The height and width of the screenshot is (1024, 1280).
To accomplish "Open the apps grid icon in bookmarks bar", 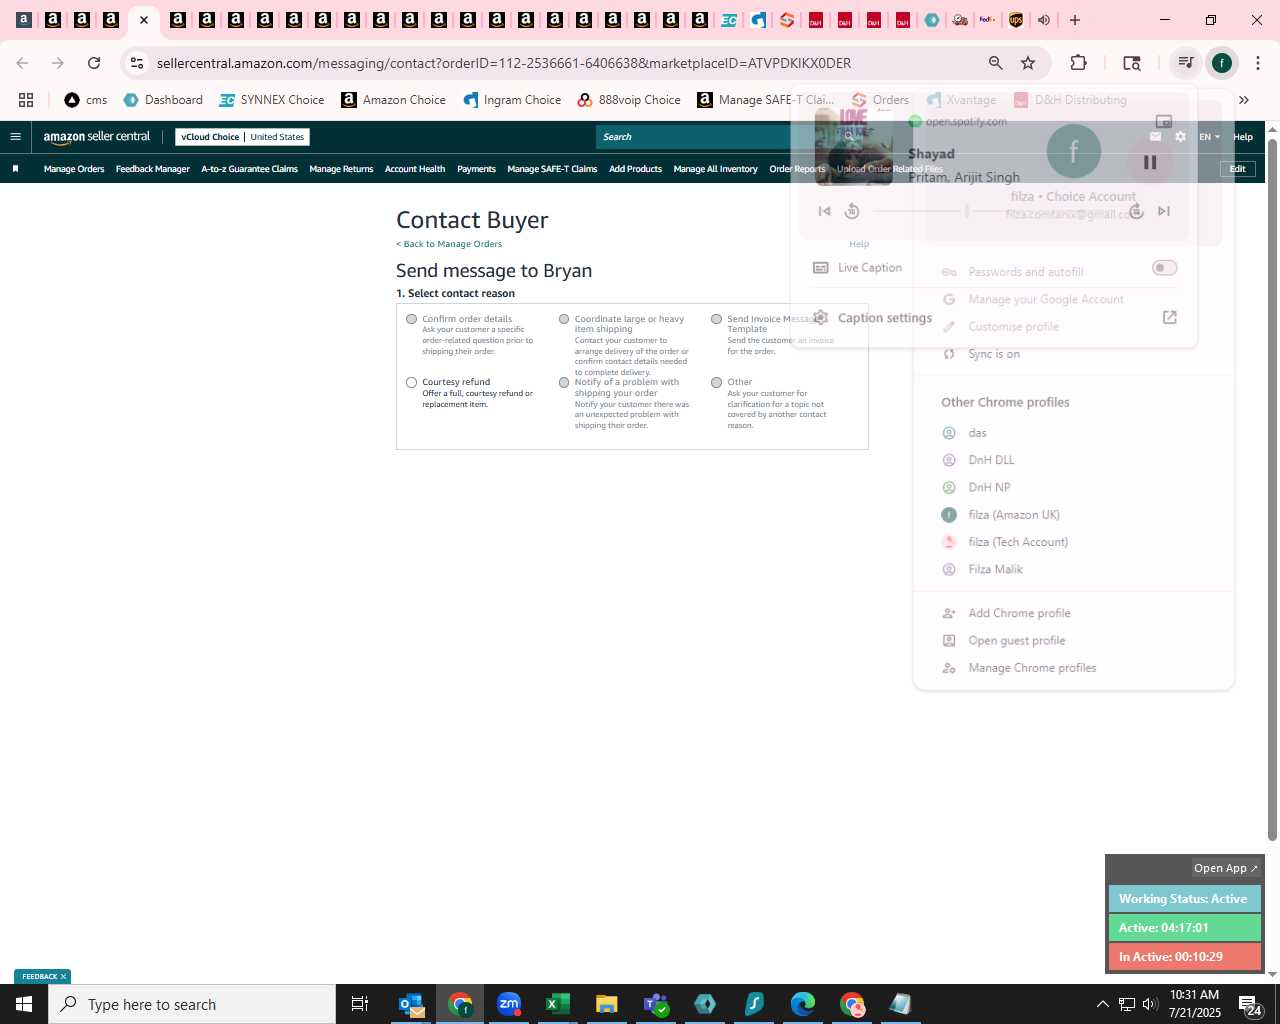I will click(x=26, y=100).
